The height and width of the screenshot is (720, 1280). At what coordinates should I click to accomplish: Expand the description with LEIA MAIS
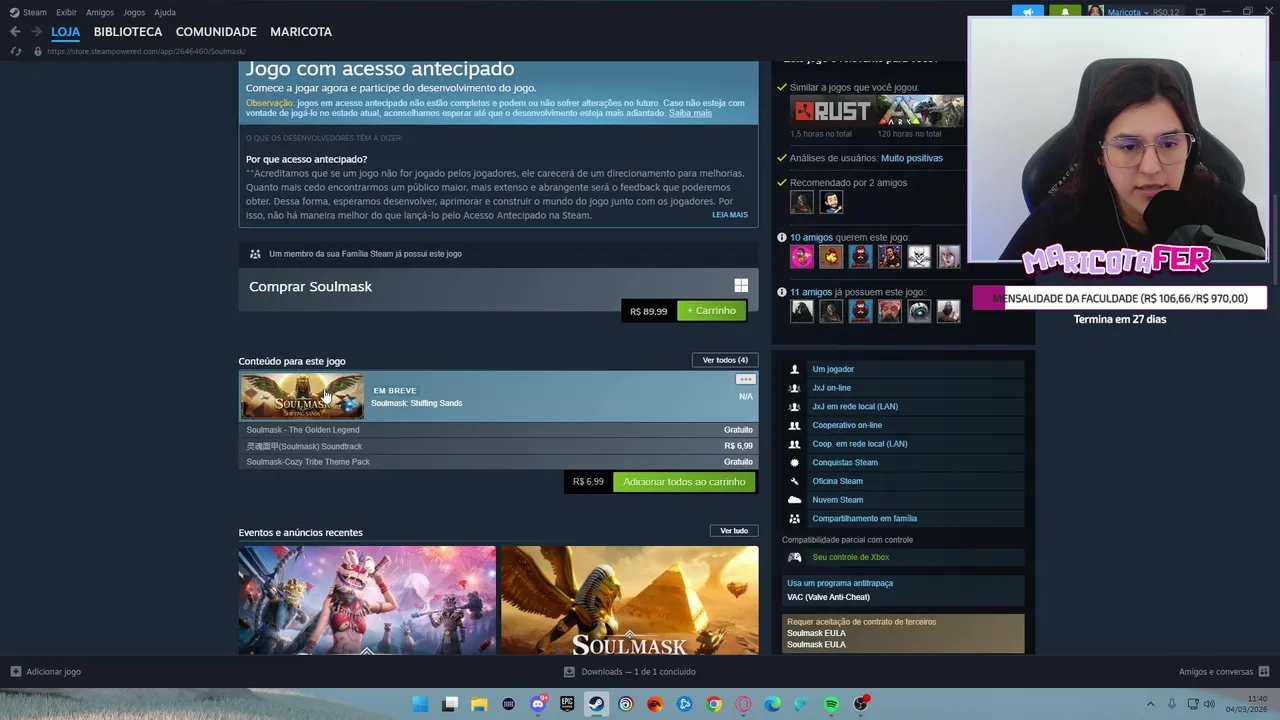pyautogui.click(x=730, y=215)
